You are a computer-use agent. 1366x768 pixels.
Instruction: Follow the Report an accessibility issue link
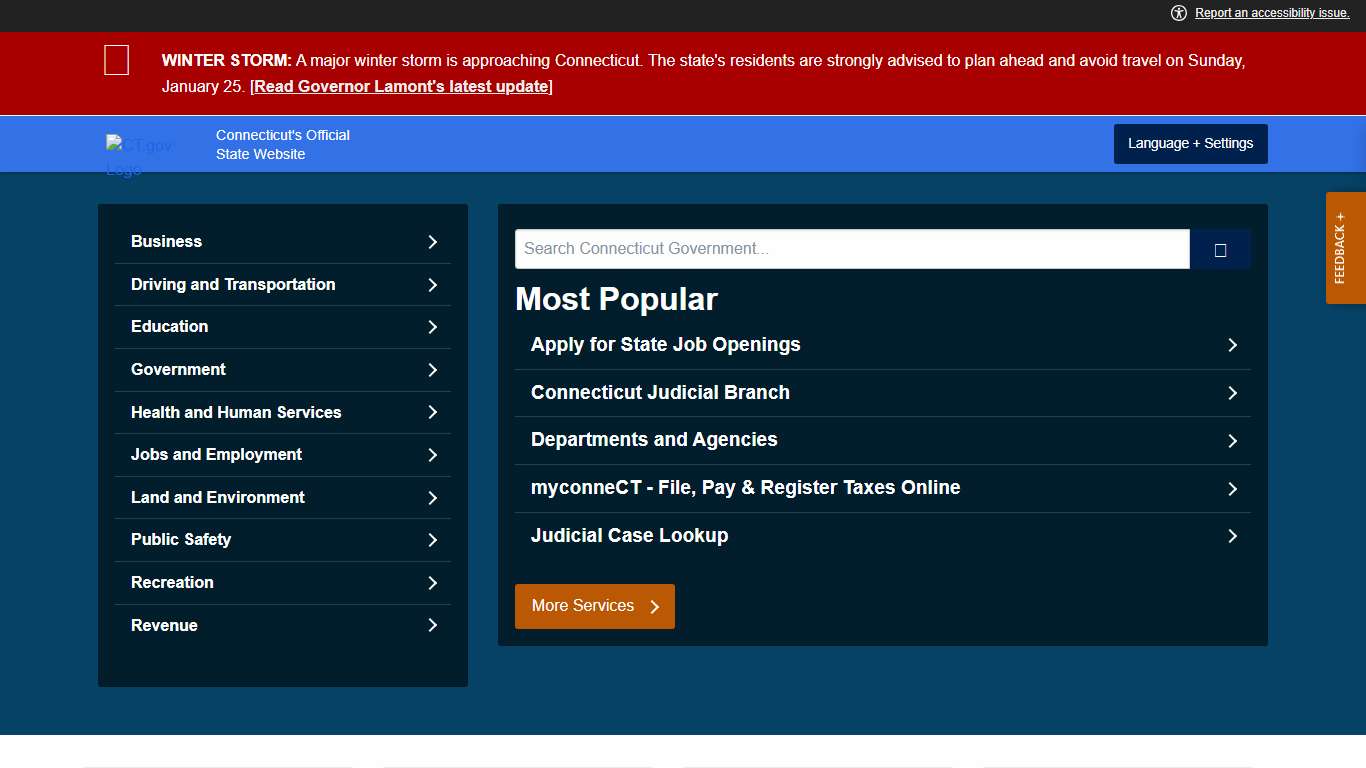pyautogui.click(x=1272, y=13)
